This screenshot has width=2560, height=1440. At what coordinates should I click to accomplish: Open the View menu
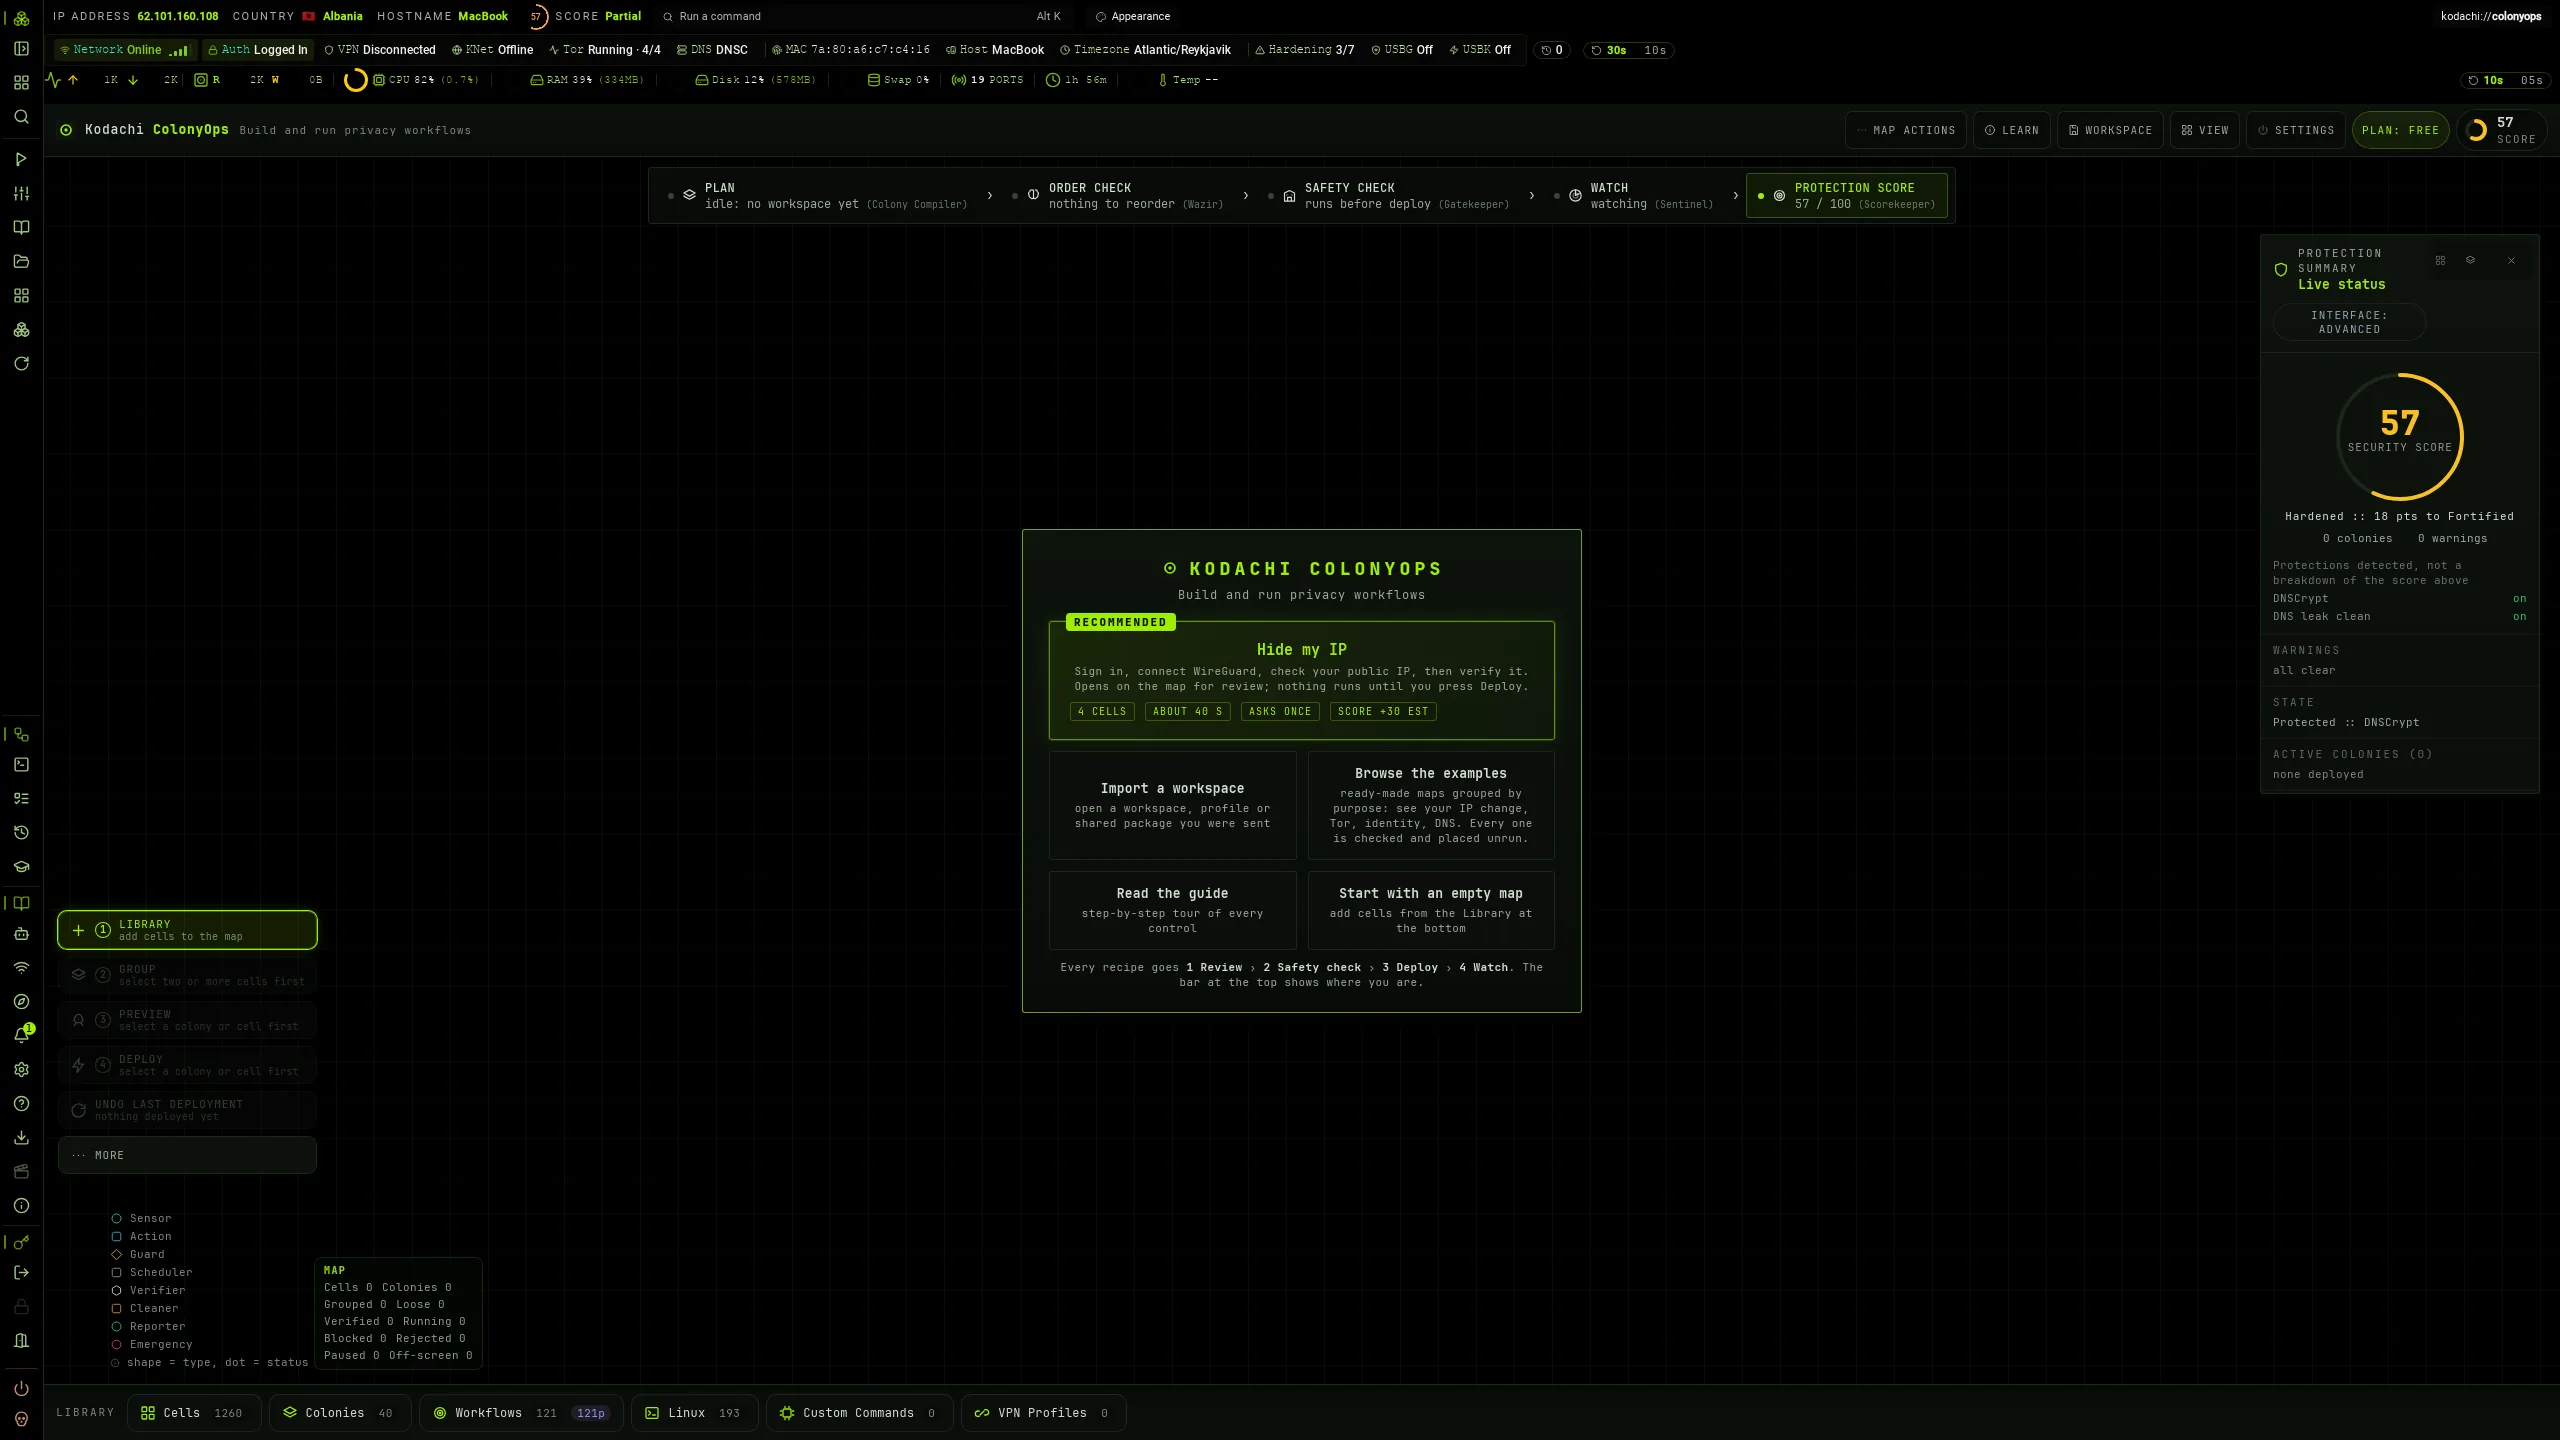[2205, 130]
